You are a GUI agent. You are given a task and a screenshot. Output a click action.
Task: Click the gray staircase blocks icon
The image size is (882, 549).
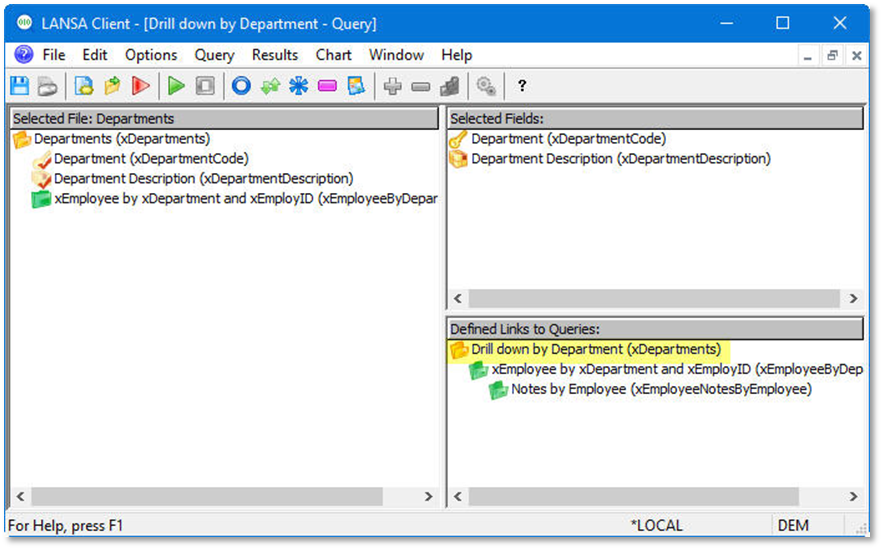tap(449, 86)
